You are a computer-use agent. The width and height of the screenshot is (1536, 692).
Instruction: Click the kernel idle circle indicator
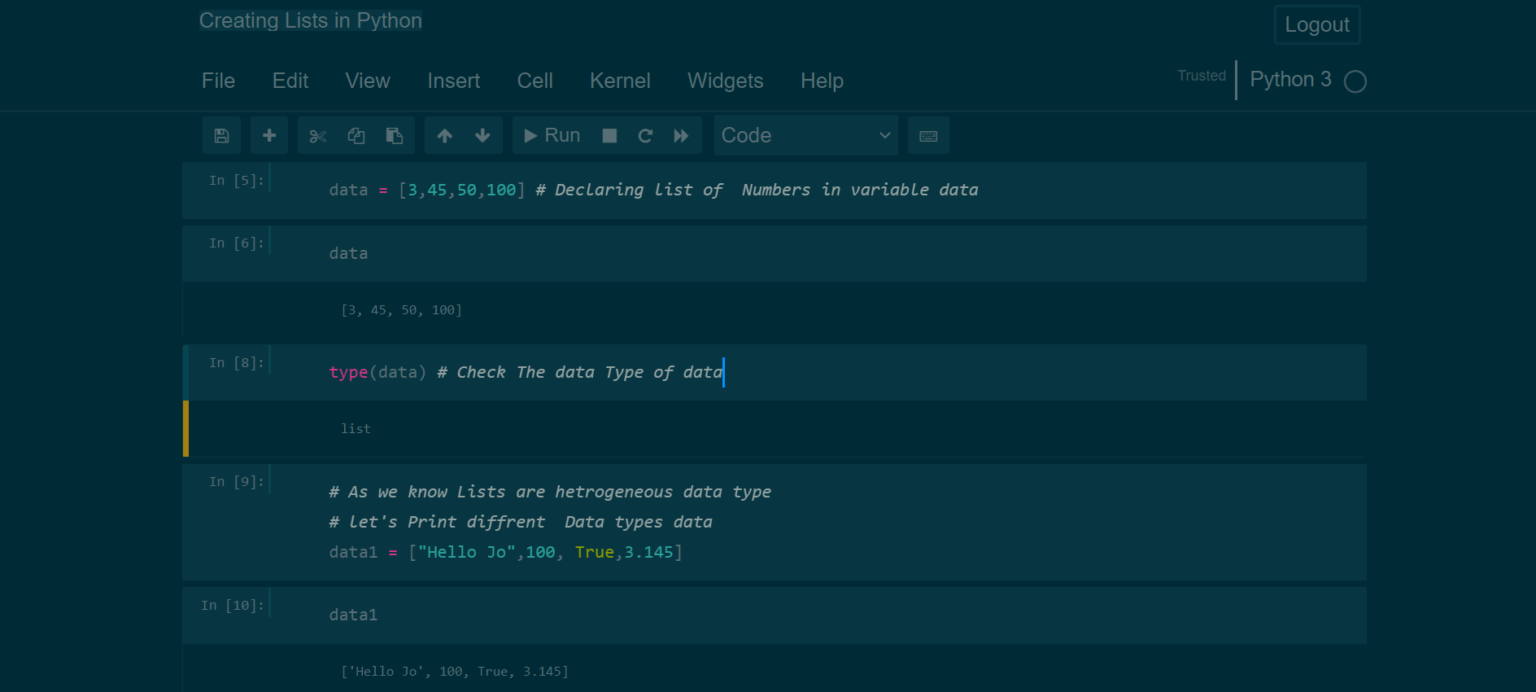point(1355,82)
